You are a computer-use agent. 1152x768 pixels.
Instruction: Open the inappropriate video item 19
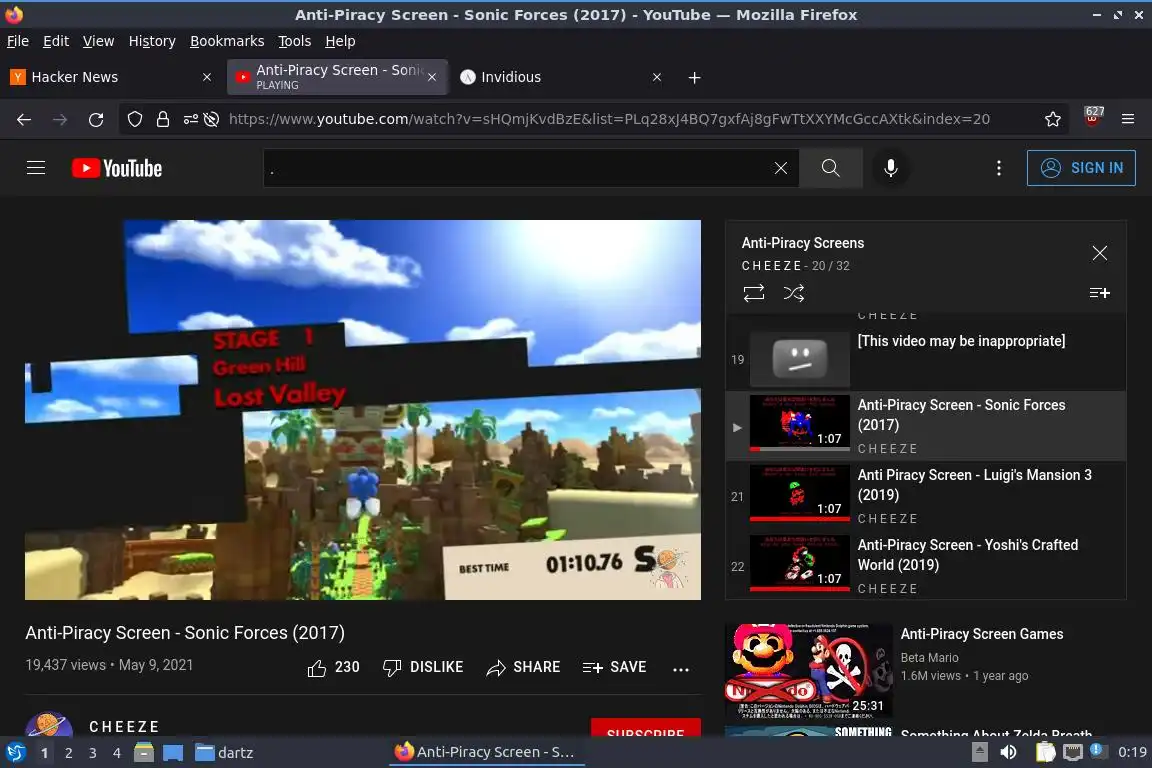coord(926,359)
